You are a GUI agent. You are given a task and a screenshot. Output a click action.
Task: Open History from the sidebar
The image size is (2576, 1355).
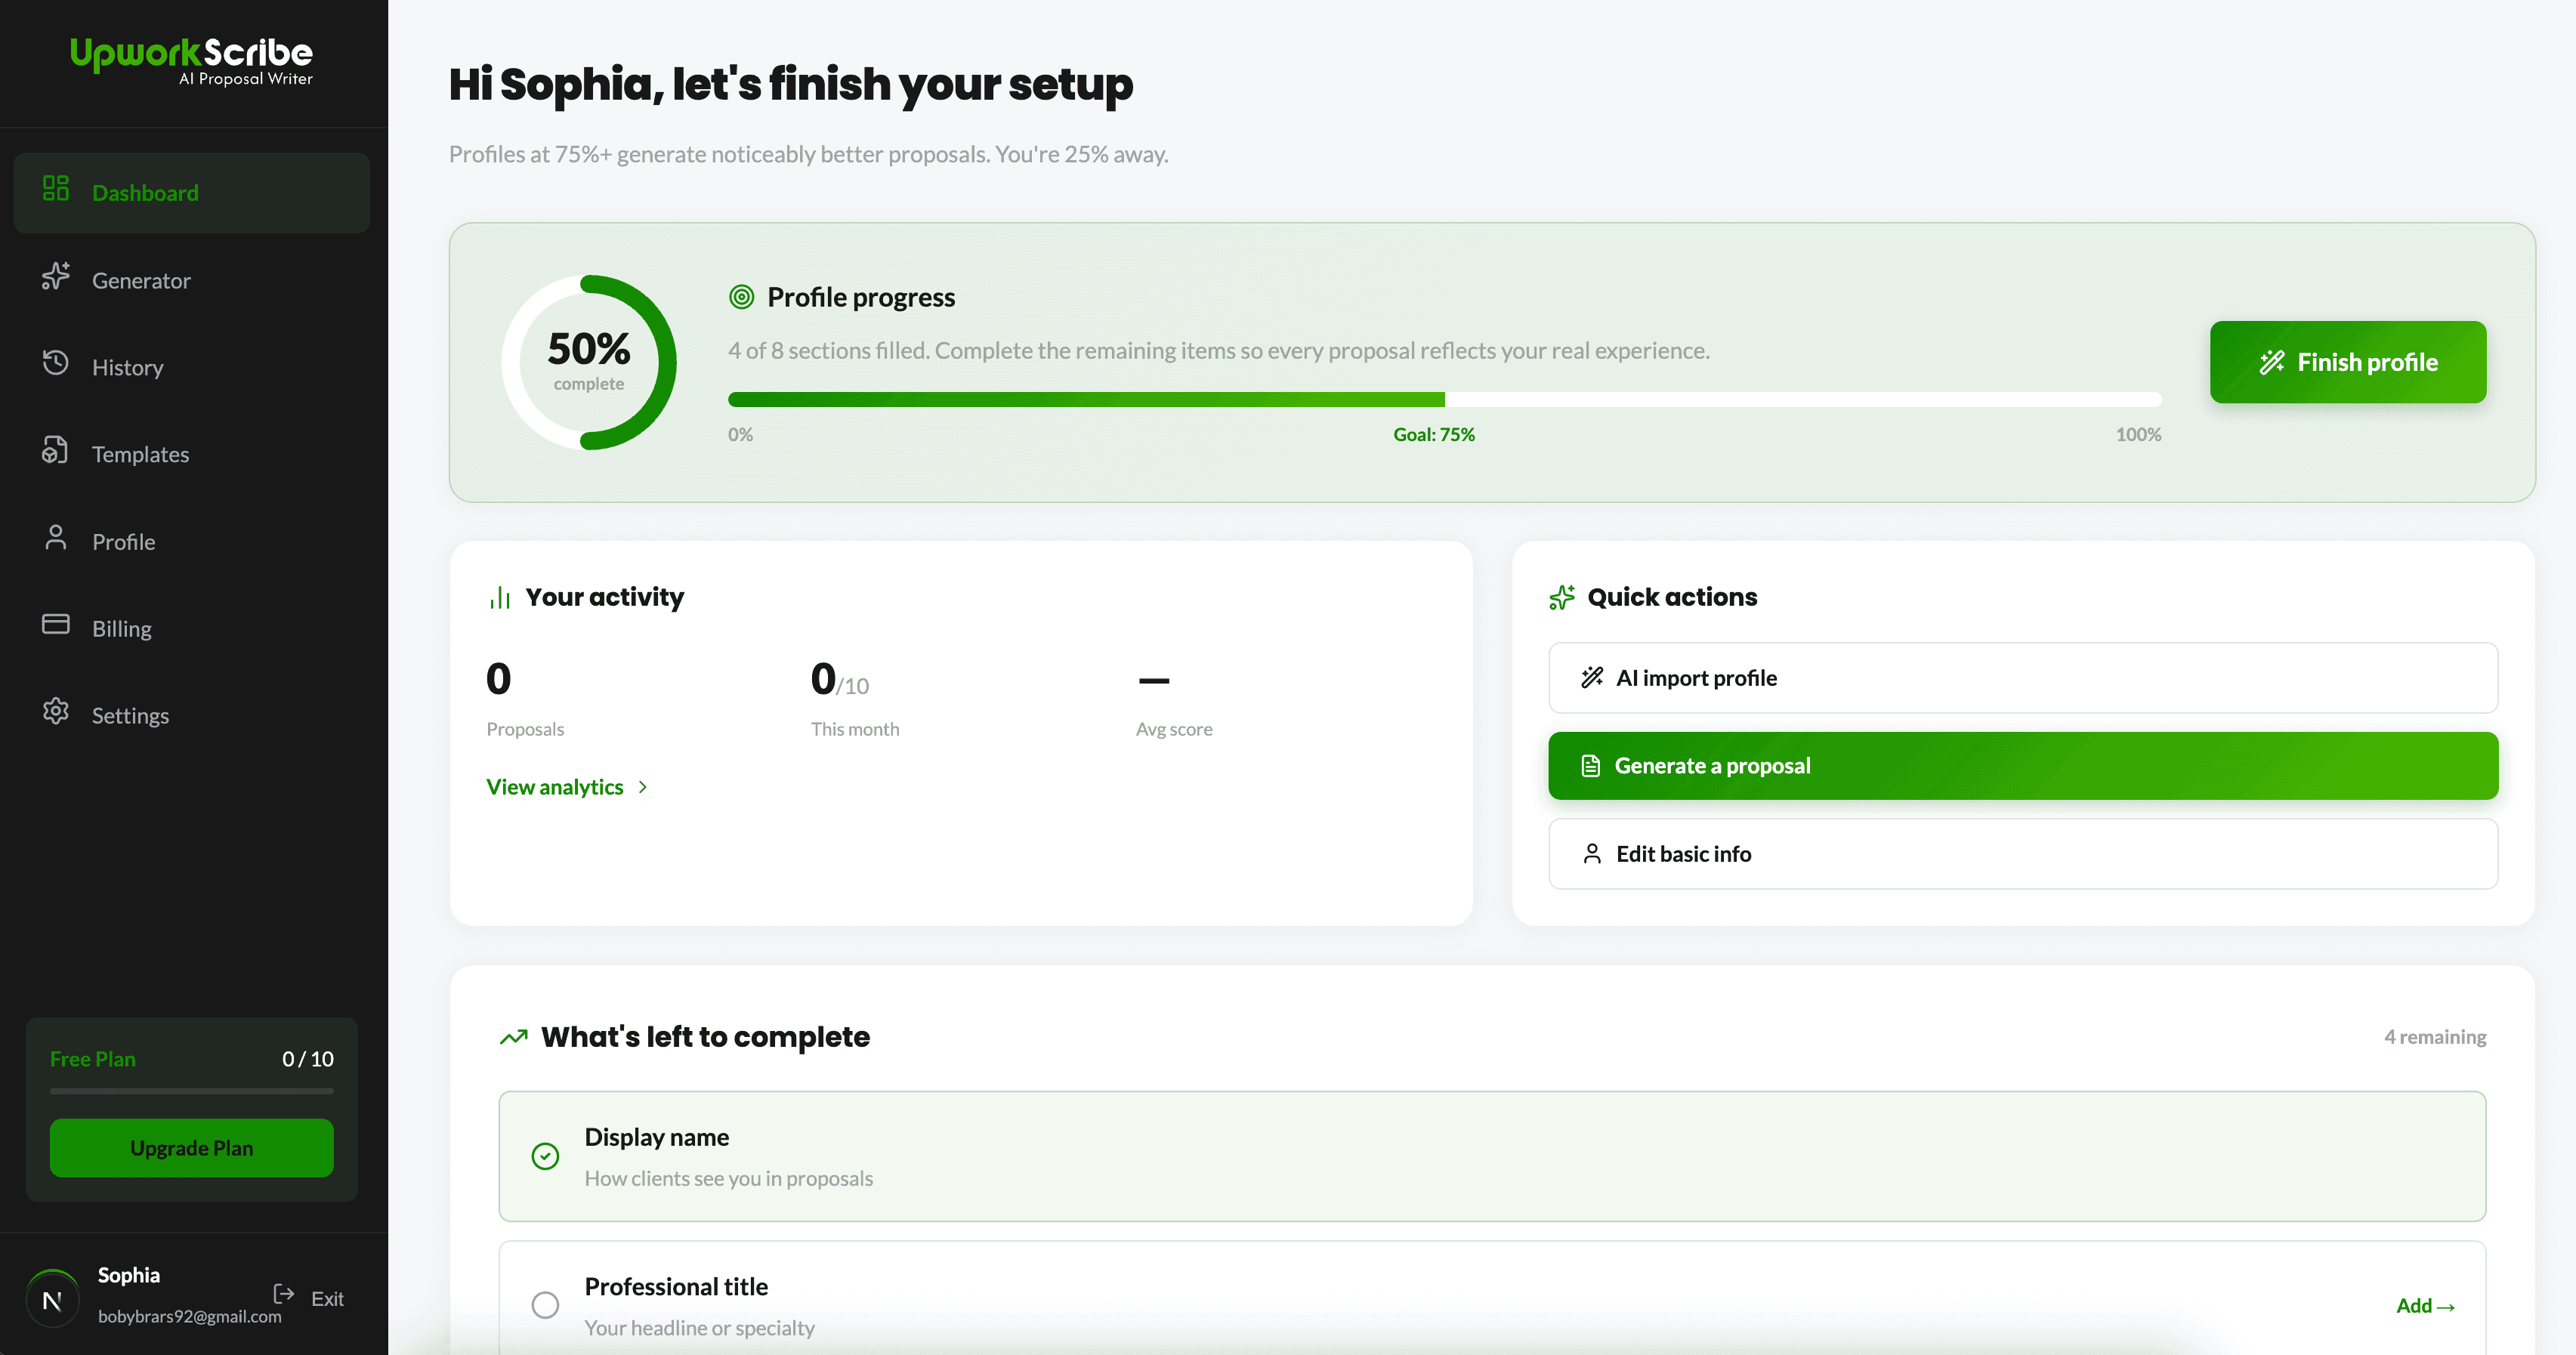[x=192, y=367]
